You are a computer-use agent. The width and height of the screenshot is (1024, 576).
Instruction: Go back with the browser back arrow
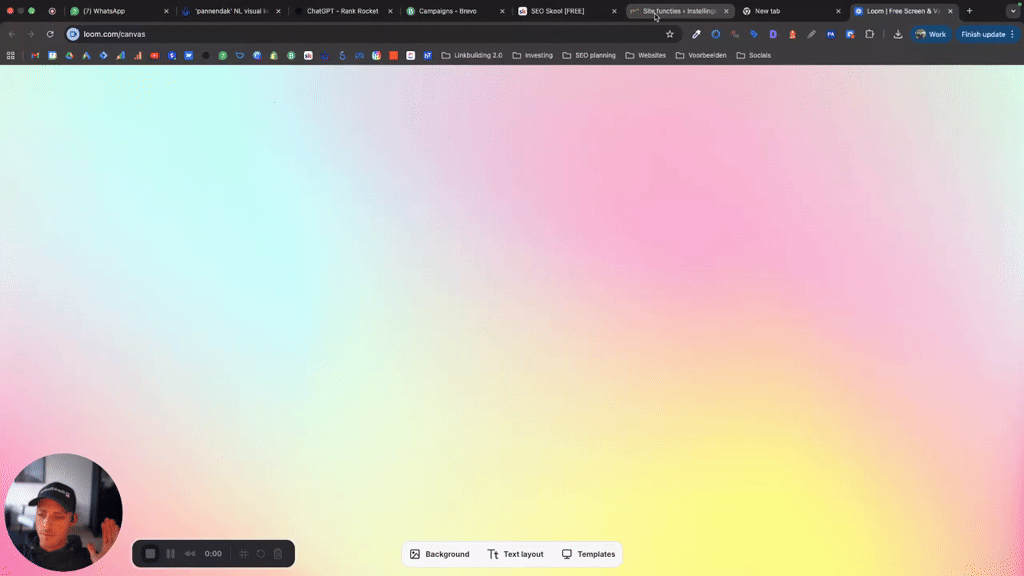click(x=12, y=34)
